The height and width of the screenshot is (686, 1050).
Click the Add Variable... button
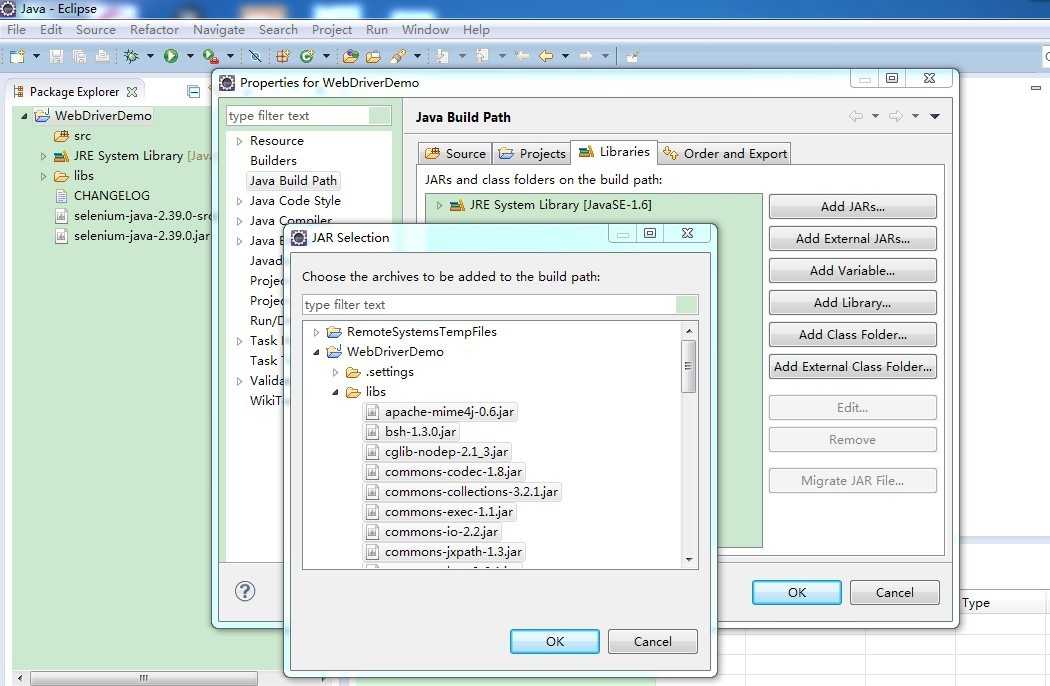[x=852, y=271]
